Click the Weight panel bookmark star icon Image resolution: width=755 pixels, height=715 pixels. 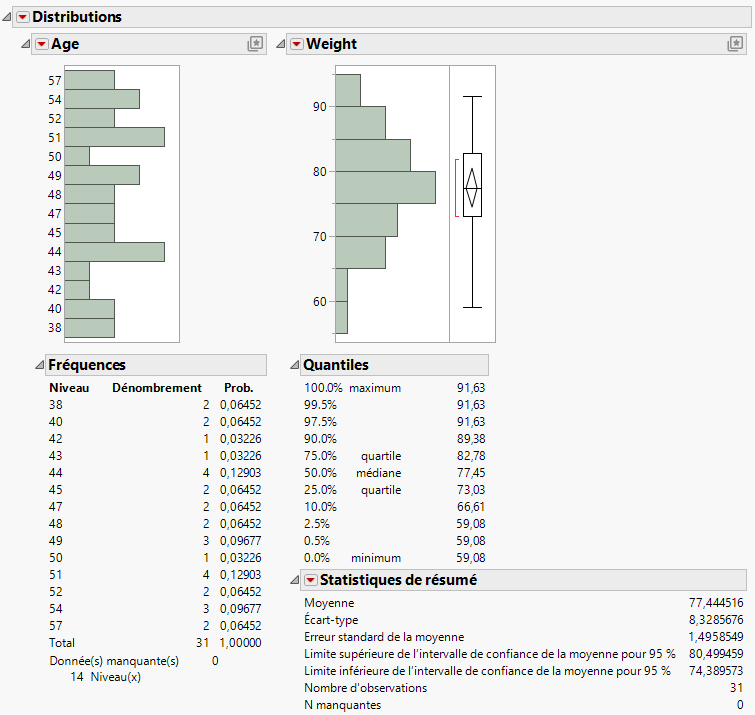coord(735,44)
